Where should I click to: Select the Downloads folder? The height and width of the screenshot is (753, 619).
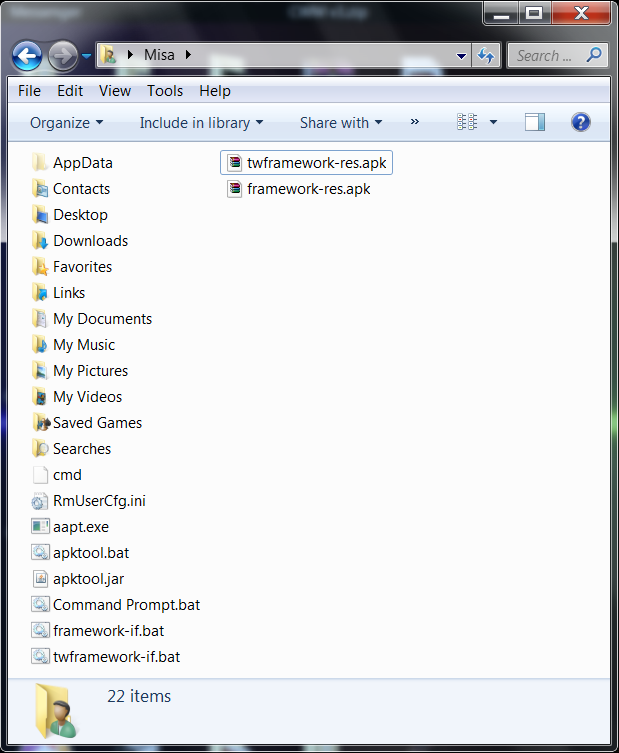90,241
